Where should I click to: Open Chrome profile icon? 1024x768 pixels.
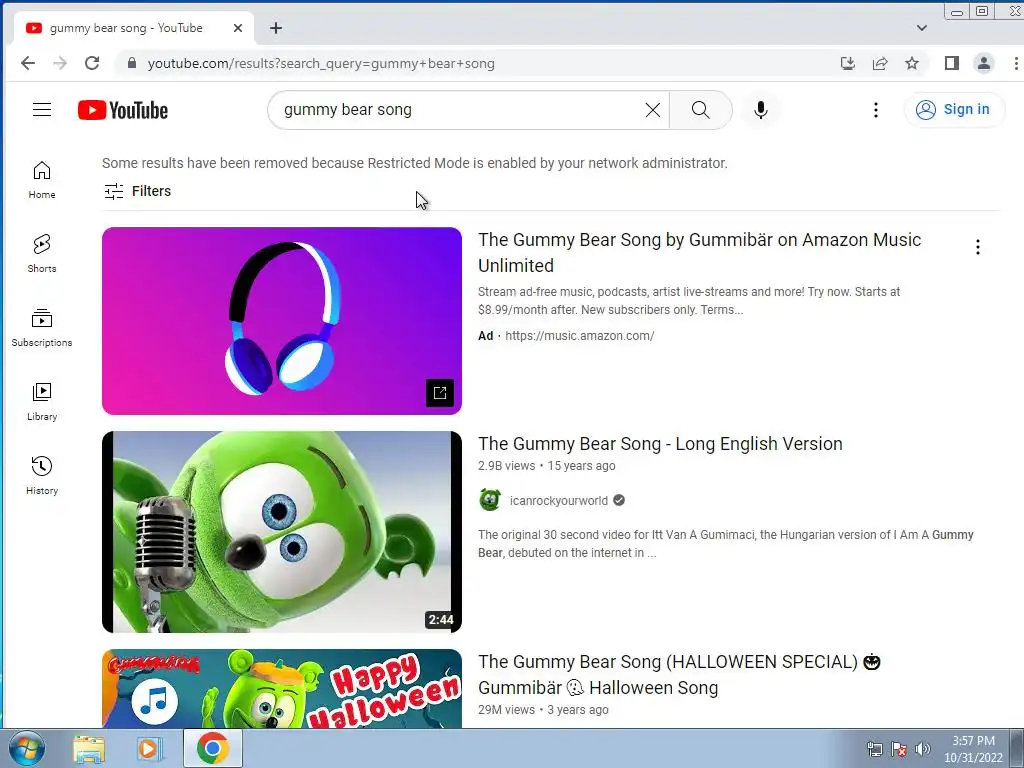click(x=984, y=63)
